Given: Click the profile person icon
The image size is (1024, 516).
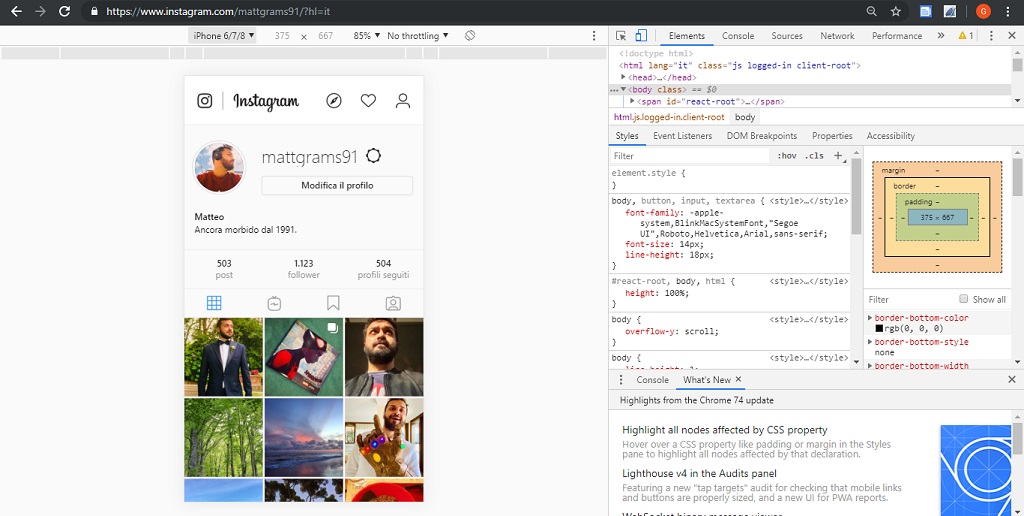Looking at the screenshot, I should [x=403, y=101].
